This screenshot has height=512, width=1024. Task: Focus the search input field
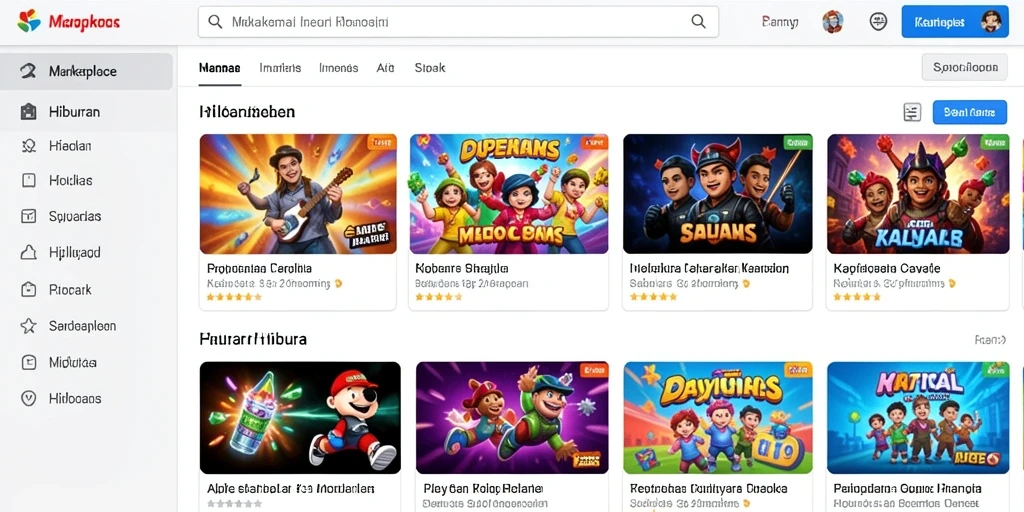click(x=458, y=22)
